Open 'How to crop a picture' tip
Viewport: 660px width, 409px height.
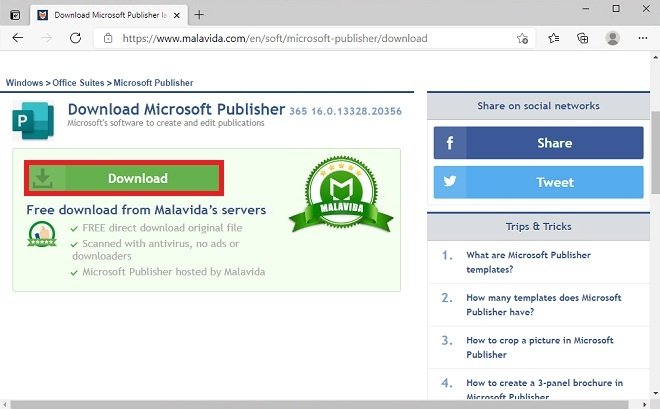[x=540, y=347]
